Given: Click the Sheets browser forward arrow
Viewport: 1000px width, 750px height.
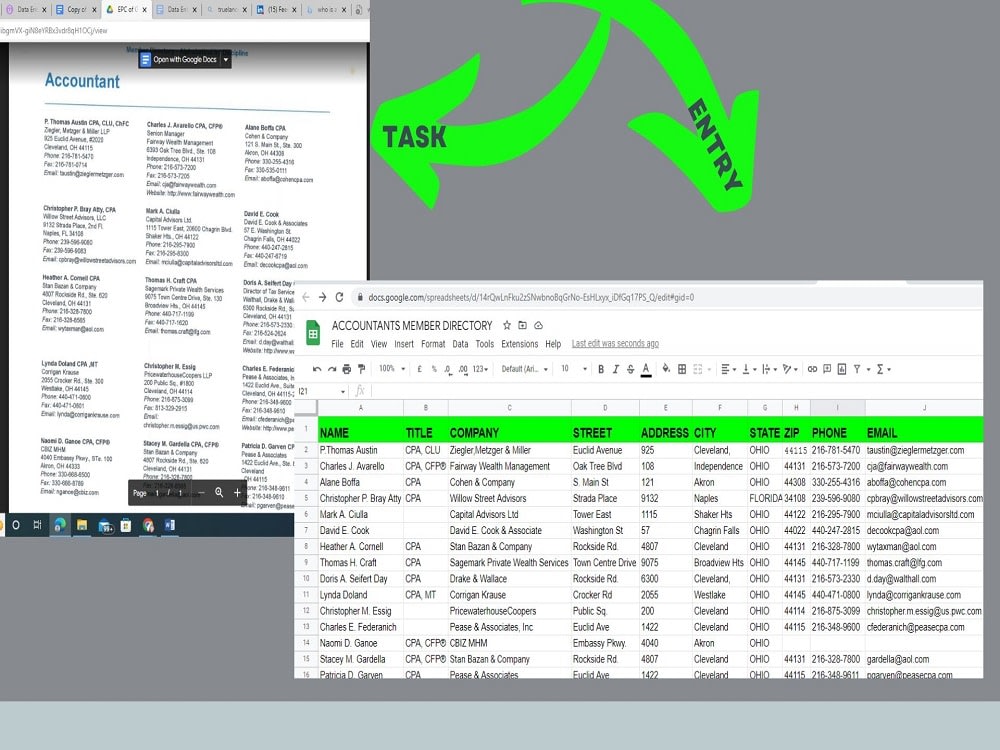Looking at the screenshot, I should [x=323, y=297].
